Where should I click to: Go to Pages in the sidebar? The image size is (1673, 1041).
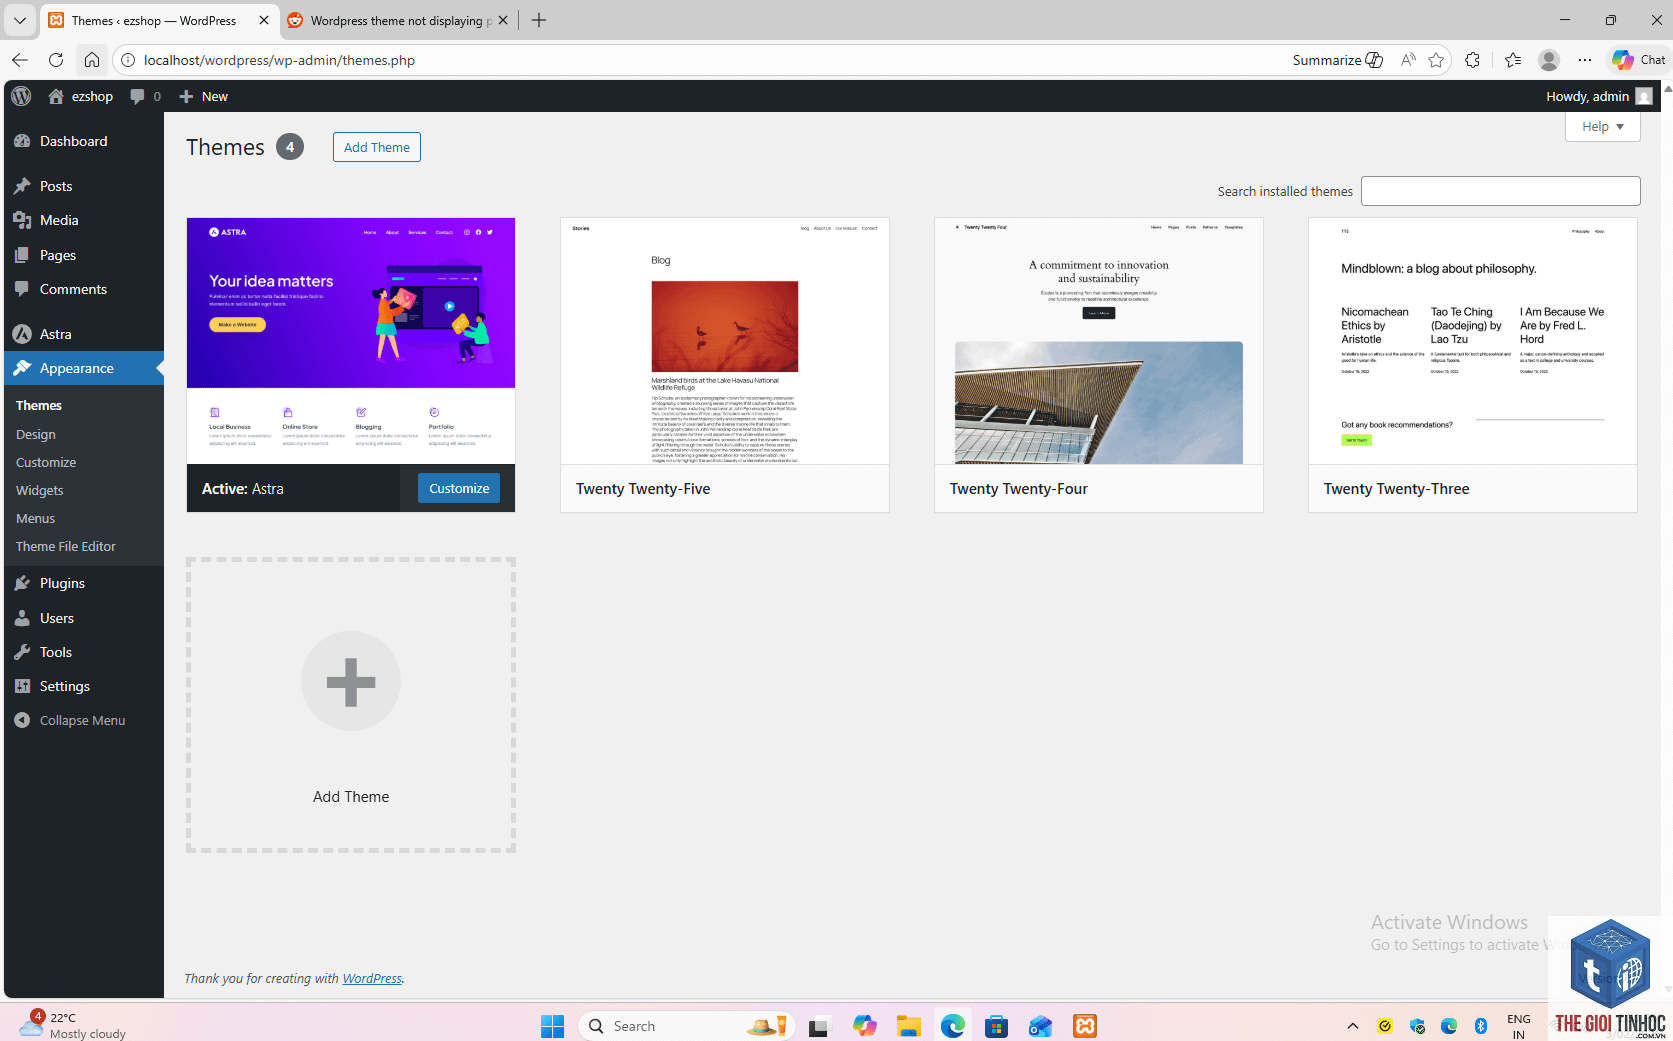(x=84, y=255)
